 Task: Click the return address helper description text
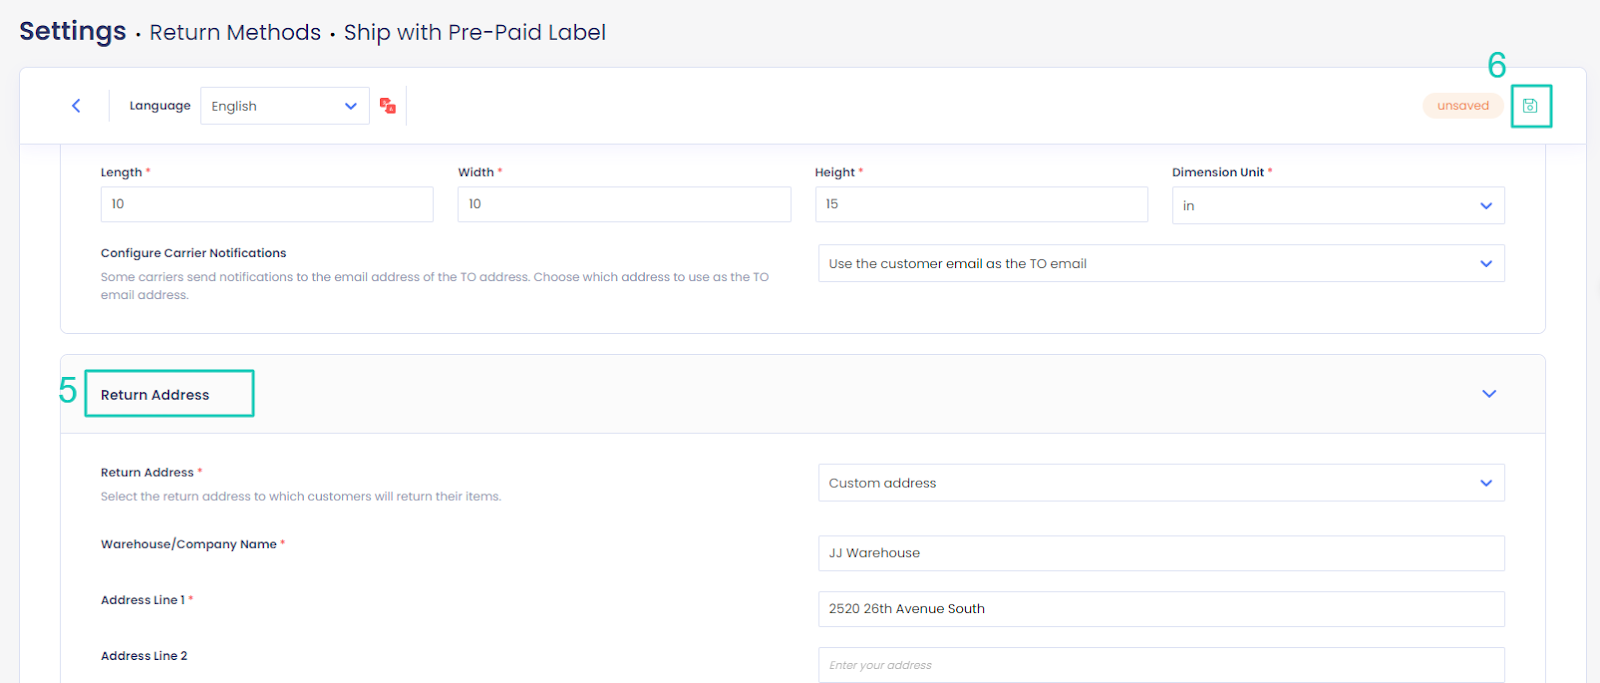pyautogui.click(x=301, y=496)
